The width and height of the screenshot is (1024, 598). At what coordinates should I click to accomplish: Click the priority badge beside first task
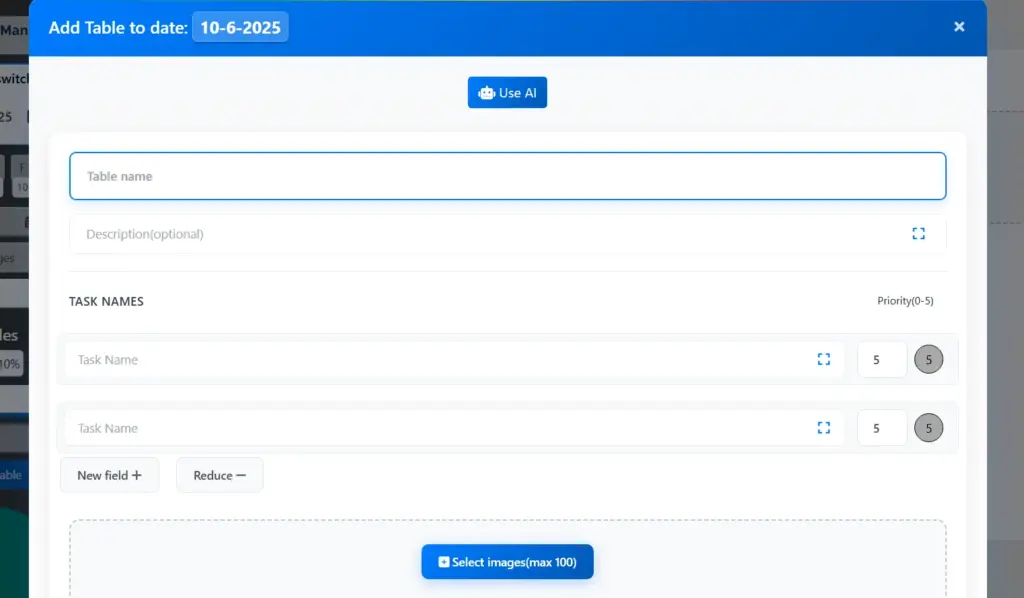click(x=928, y=358)
